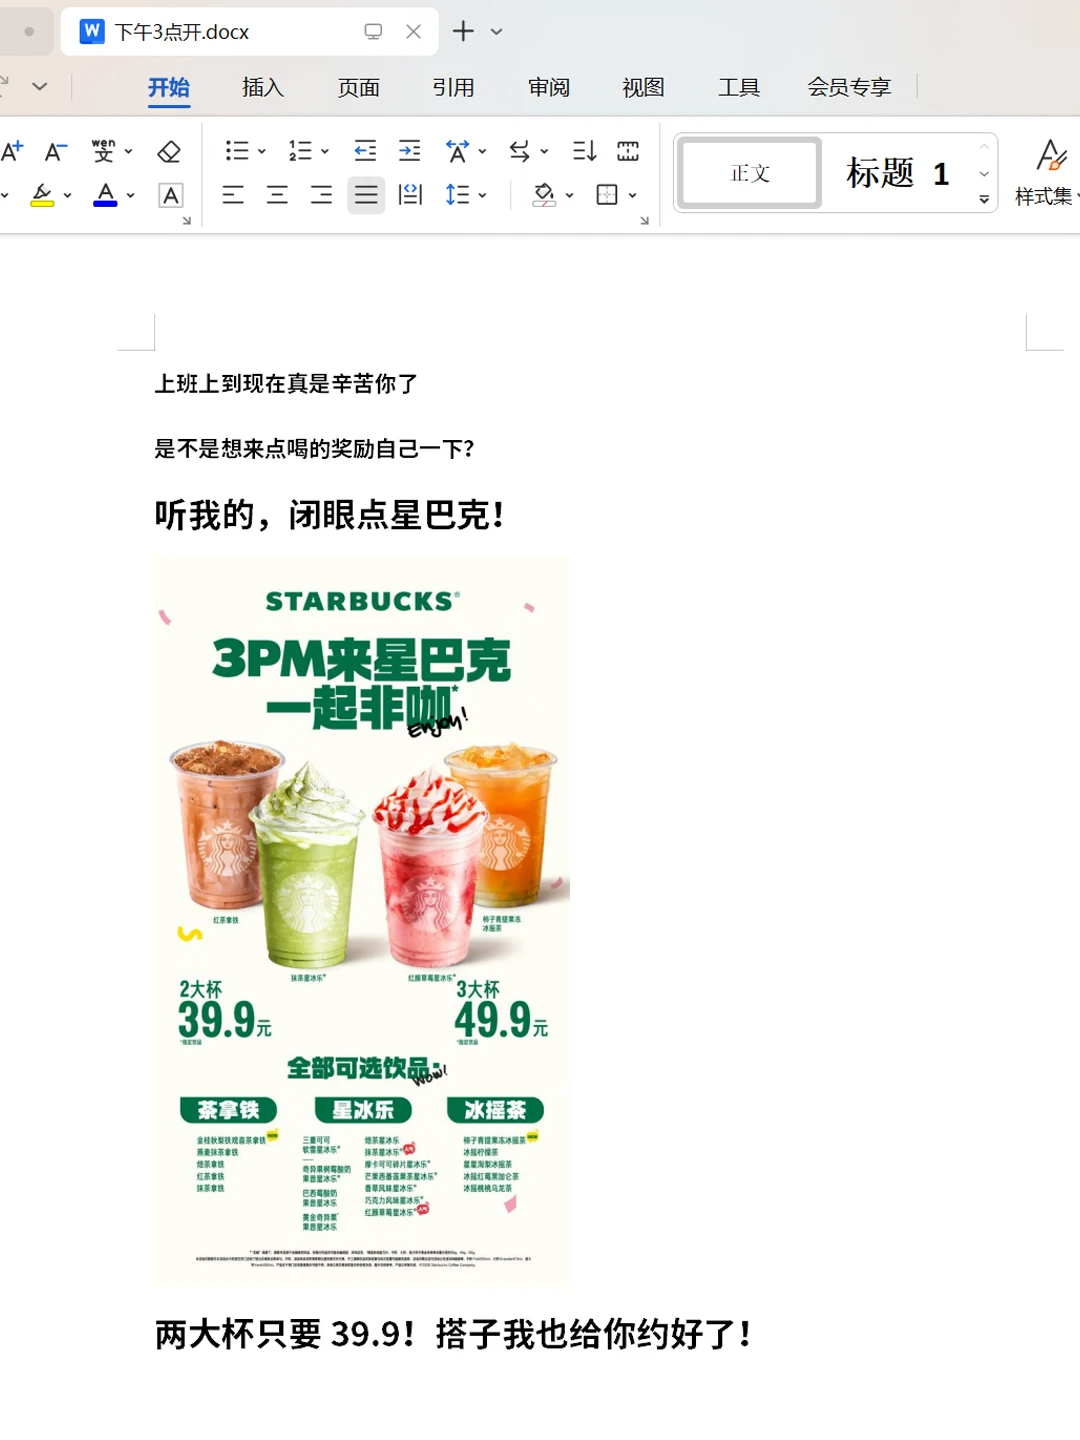
Task: Expand the styles gallery list
Action: (985, 199)
